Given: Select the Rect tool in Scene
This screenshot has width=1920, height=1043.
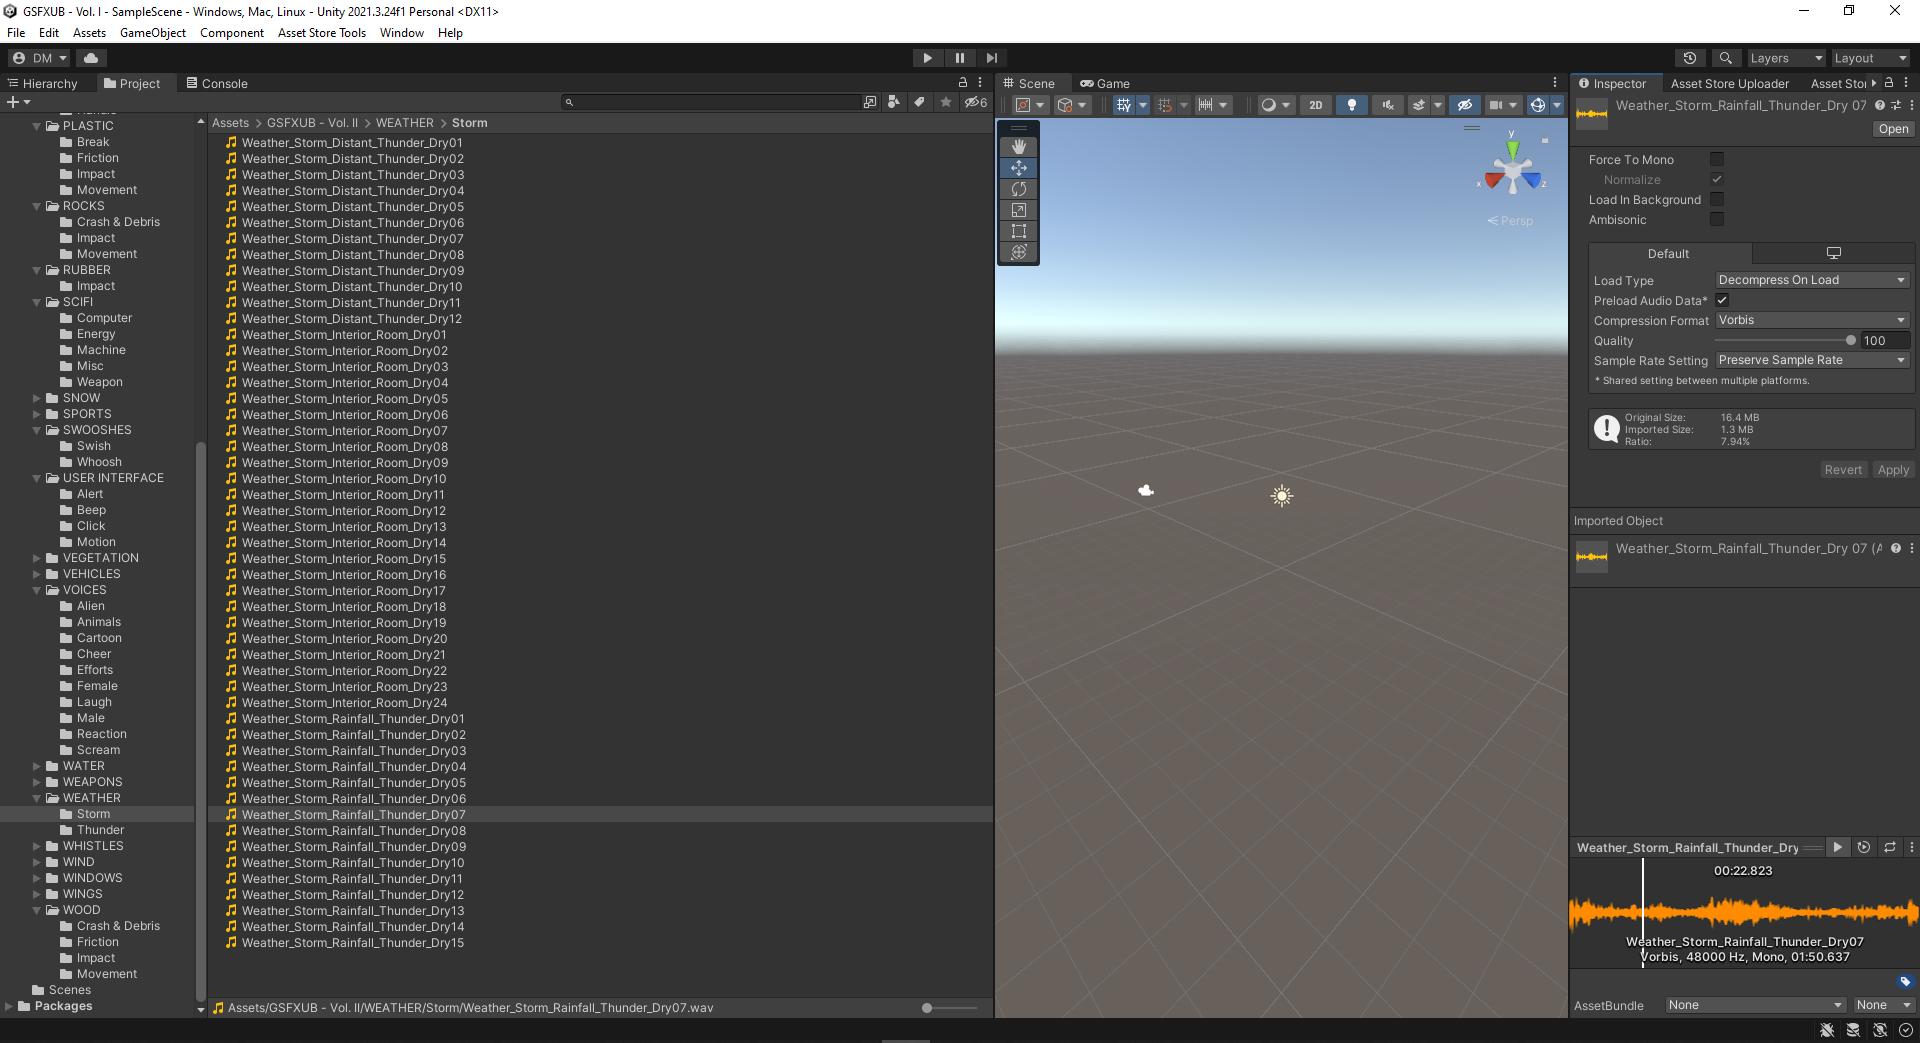Looking at the screenshot, I should [1019, 231].
